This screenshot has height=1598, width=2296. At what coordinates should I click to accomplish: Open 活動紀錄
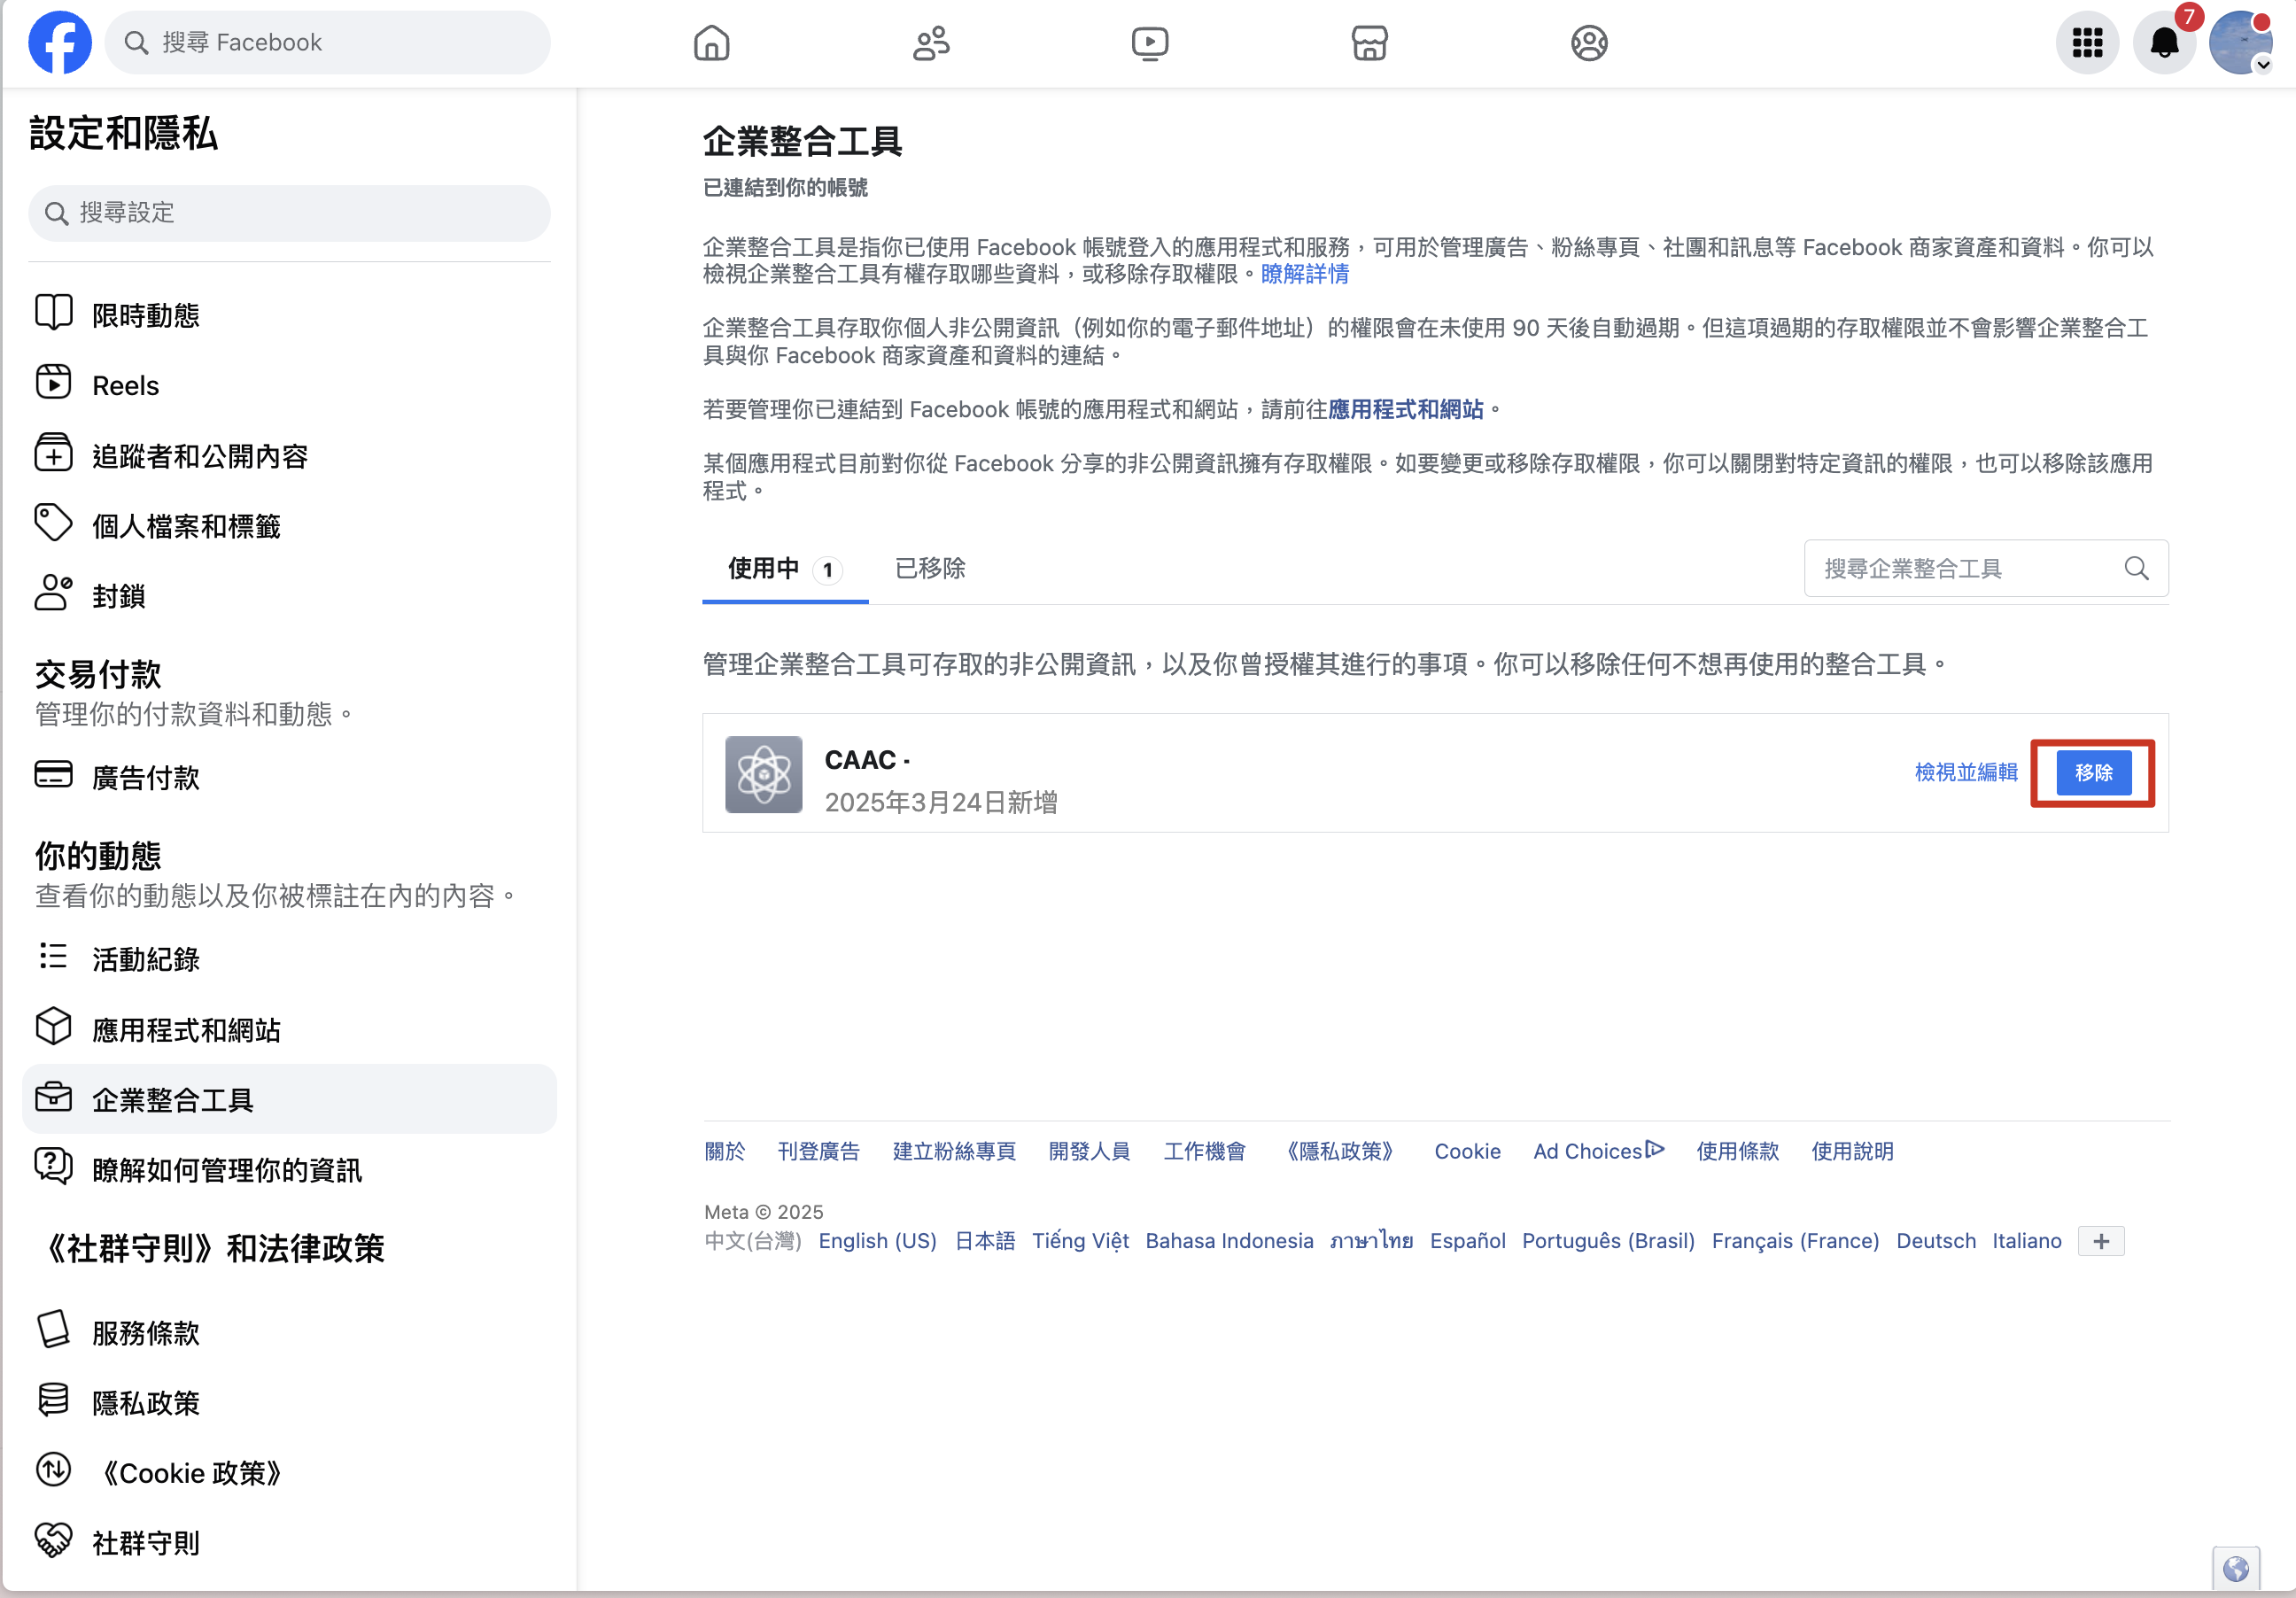(x=289, y=959)
